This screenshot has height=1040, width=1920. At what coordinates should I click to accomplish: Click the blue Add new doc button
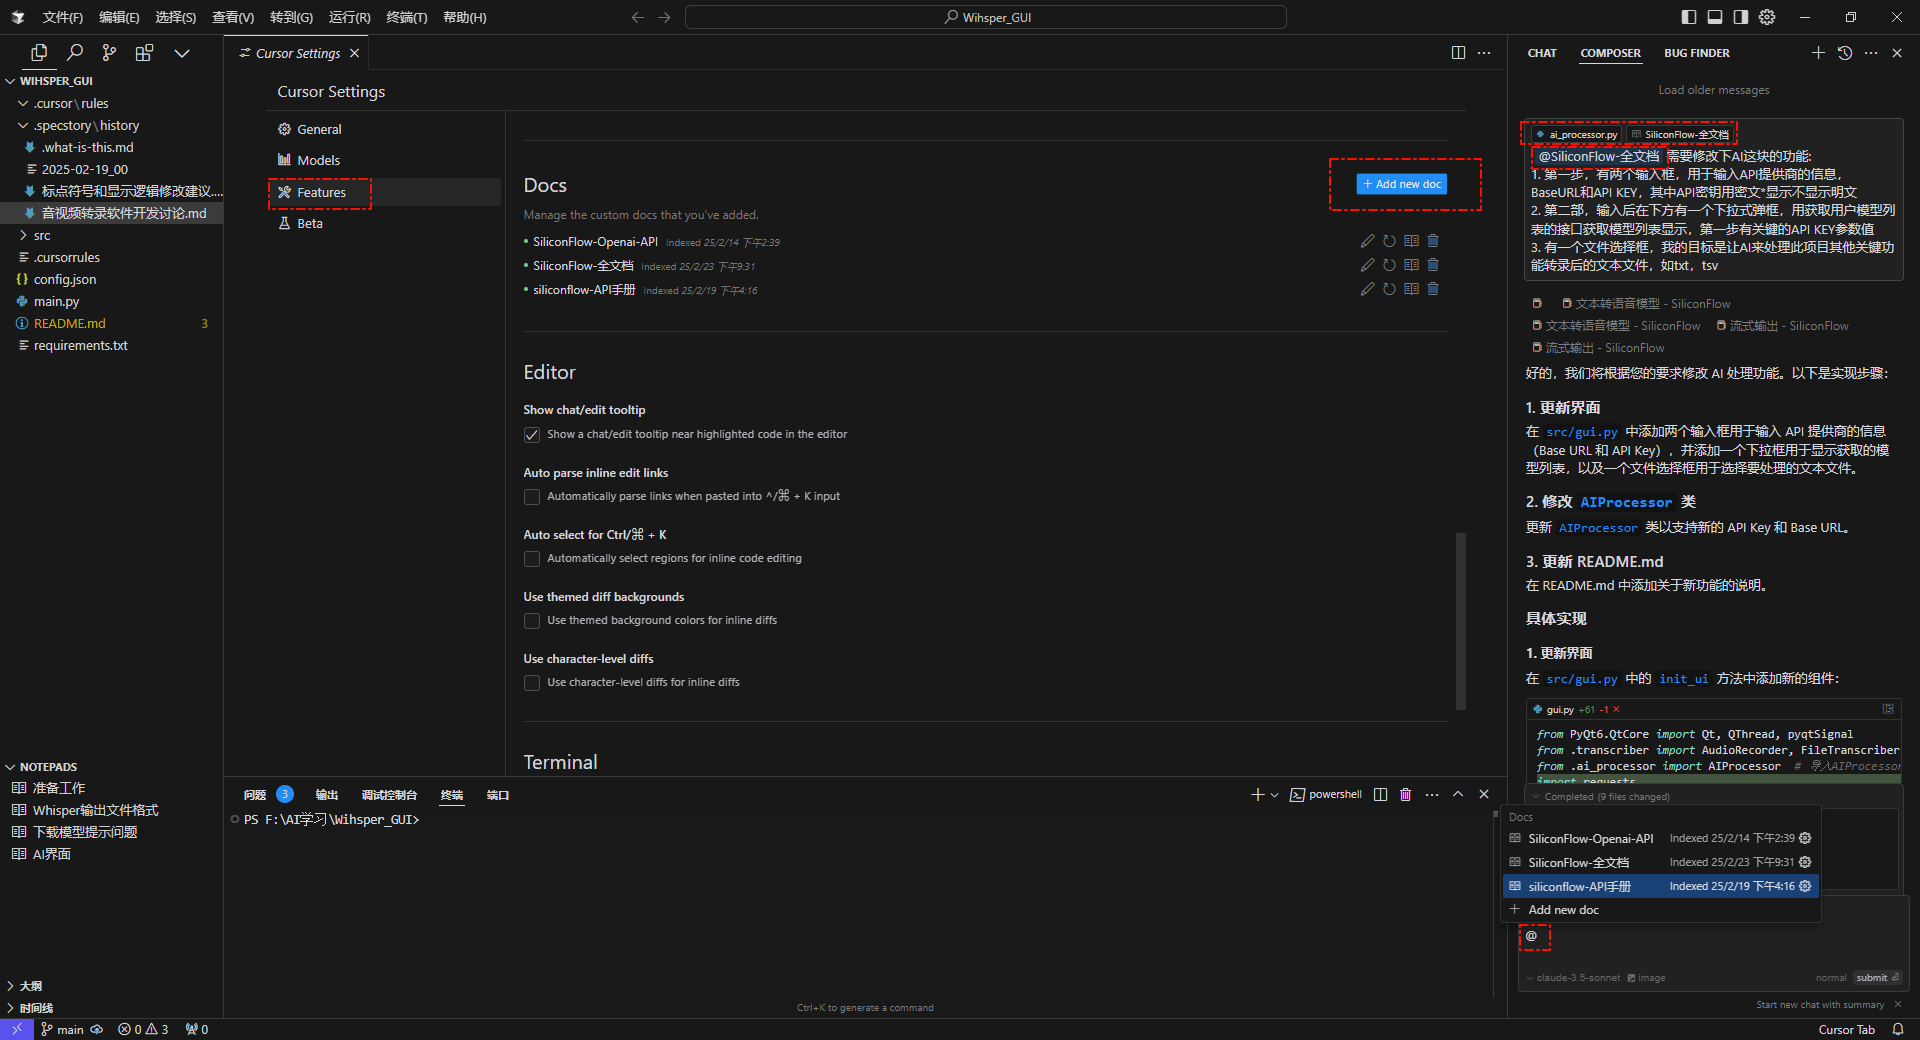(1402, 184)
